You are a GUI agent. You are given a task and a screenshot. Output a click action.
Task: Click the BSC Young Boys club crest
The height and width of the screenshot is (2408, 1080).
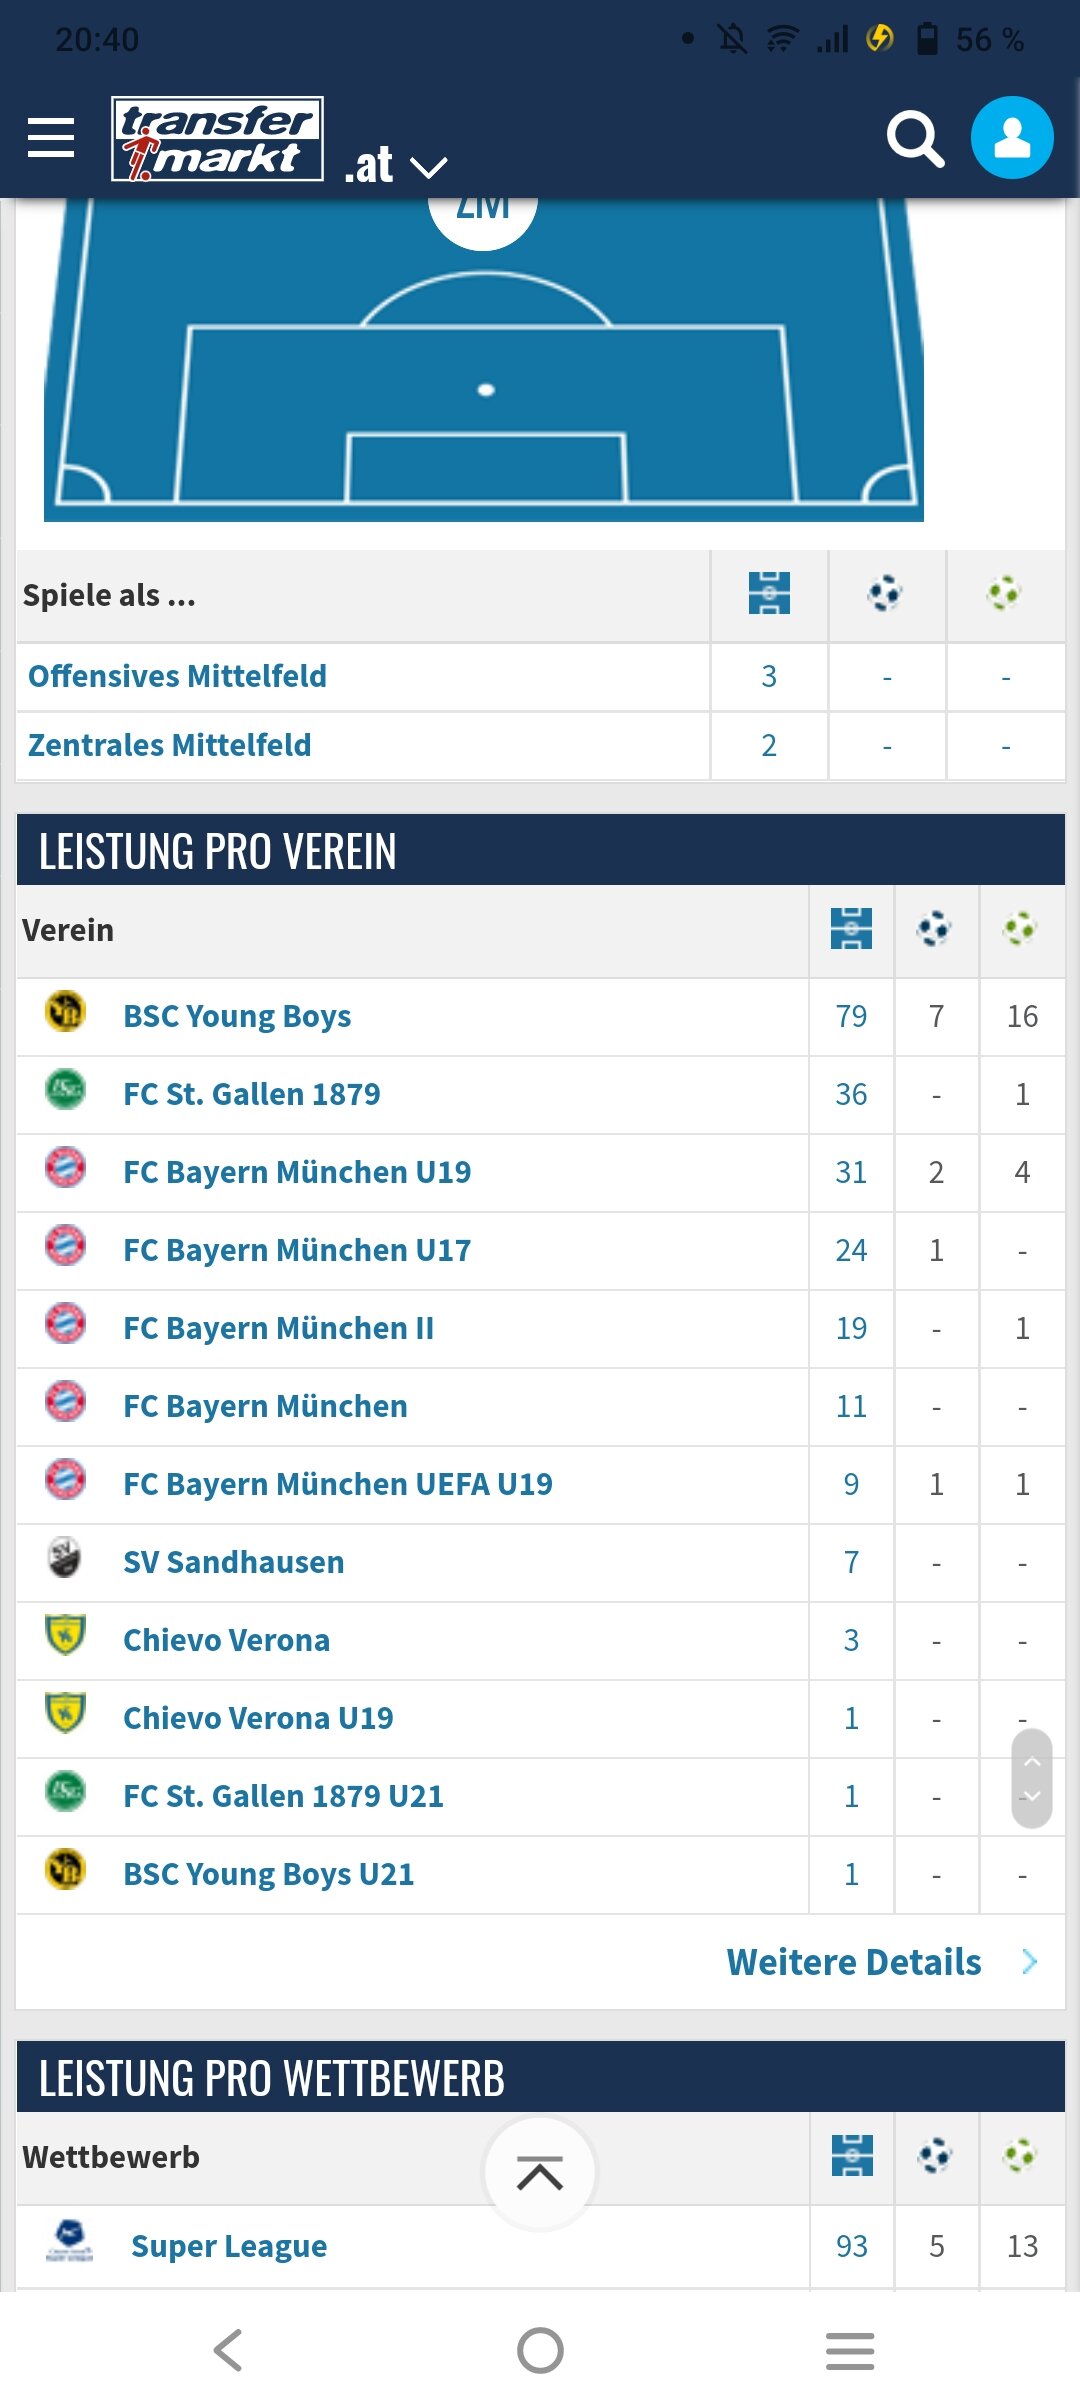pos(66,1012)
